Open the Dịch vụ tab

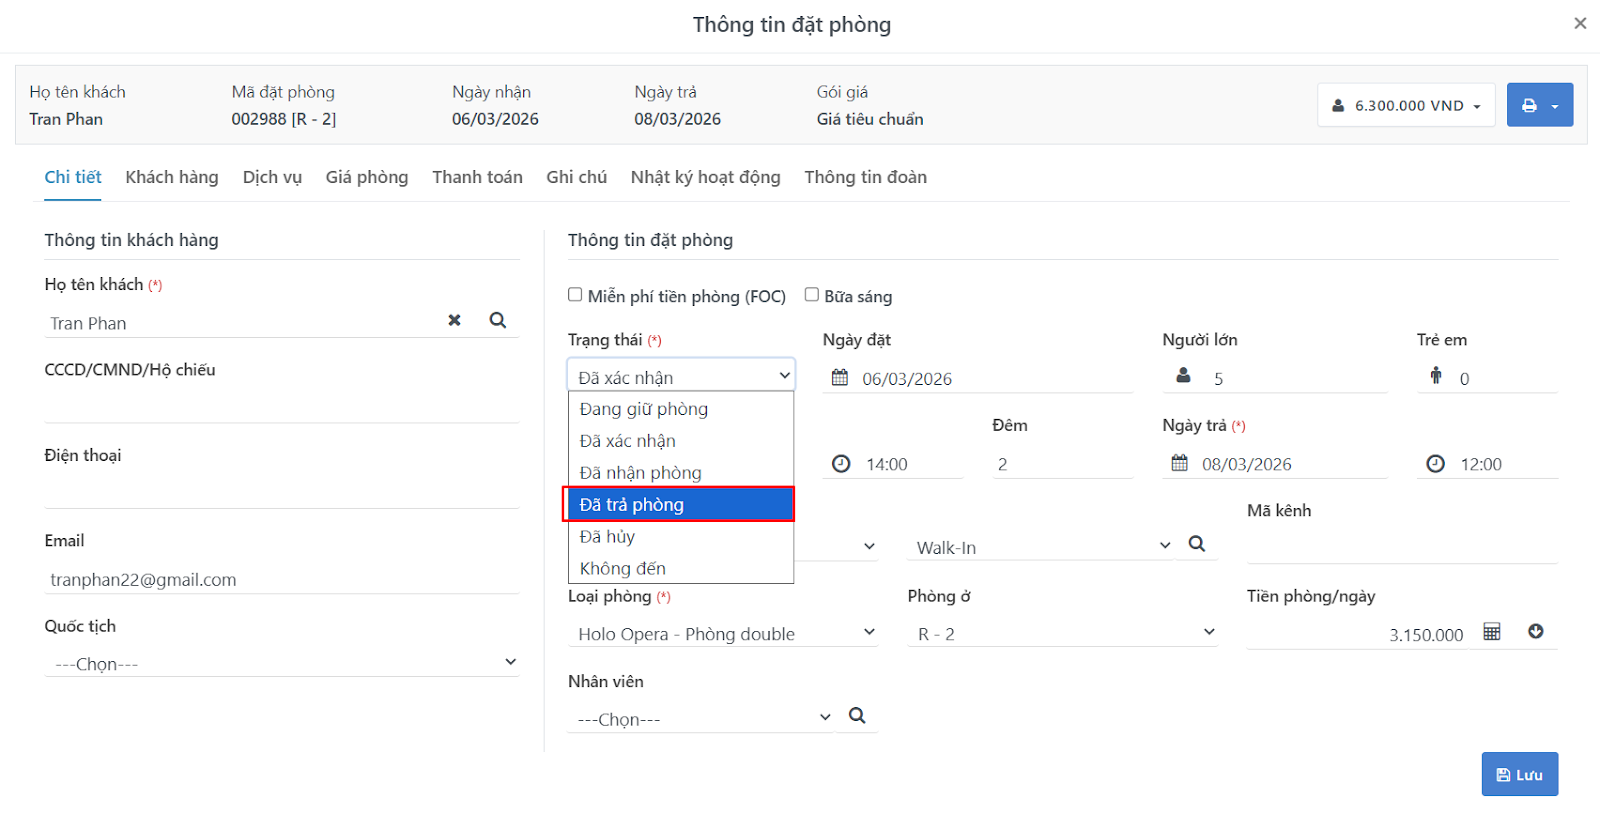point(272,177)
